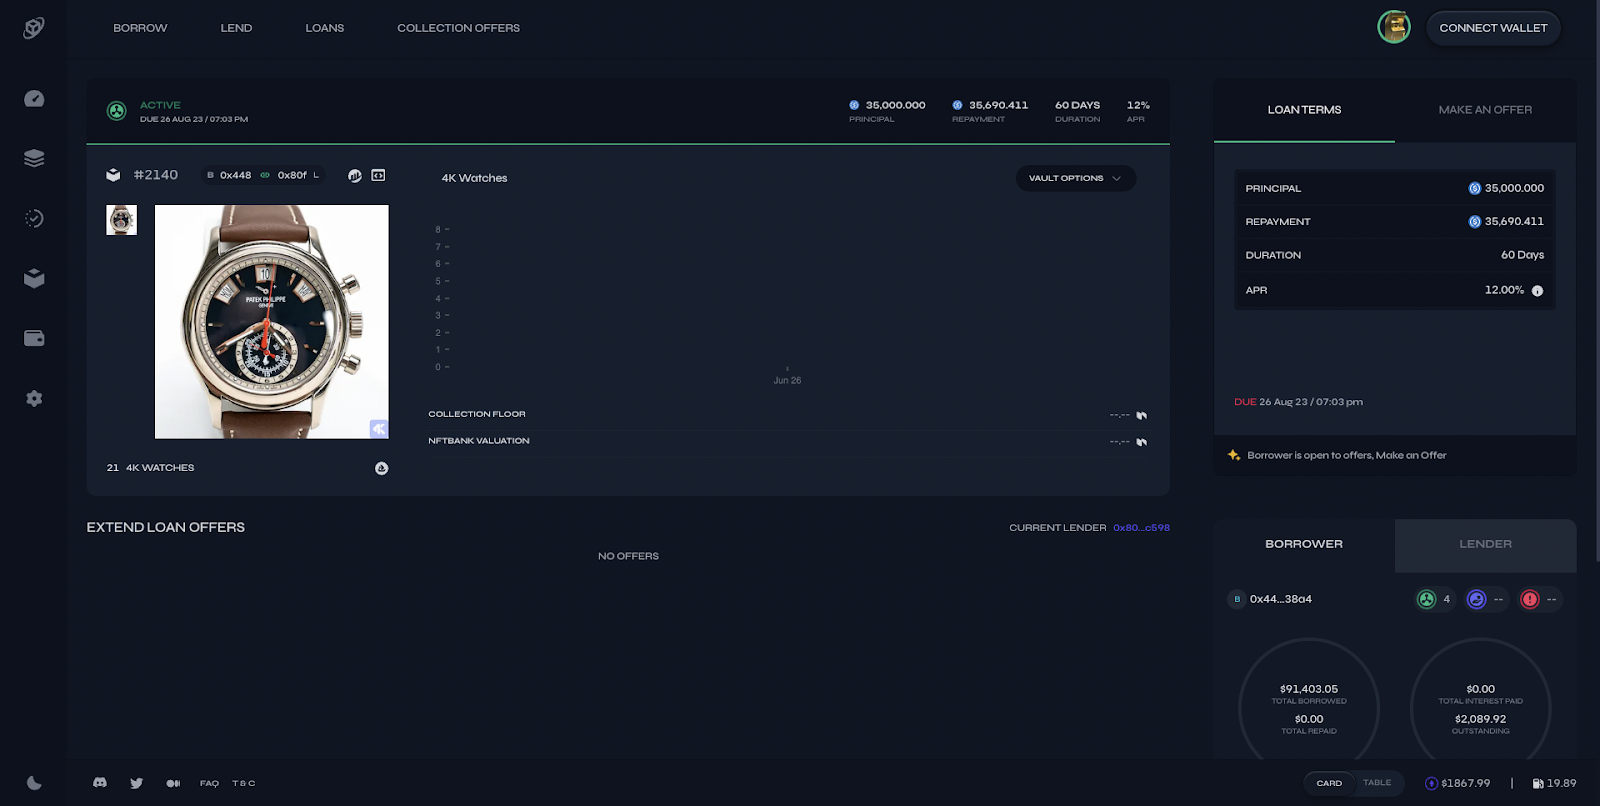The image size is (1600, 806).
Task: Open the wallet icon in sidebar
Action: pyautogui.click(x=34, y=338)
